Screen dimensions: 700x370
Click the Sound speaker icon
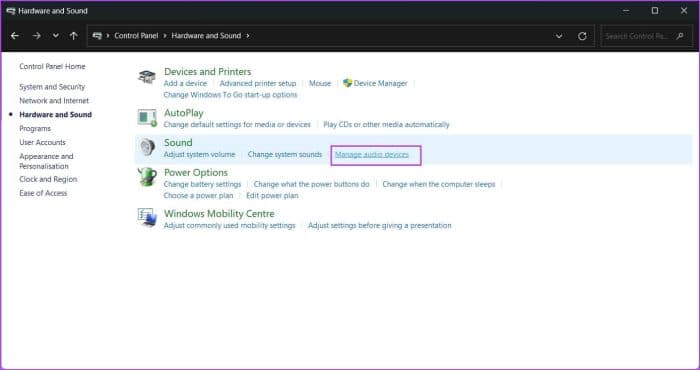[147, 147]
